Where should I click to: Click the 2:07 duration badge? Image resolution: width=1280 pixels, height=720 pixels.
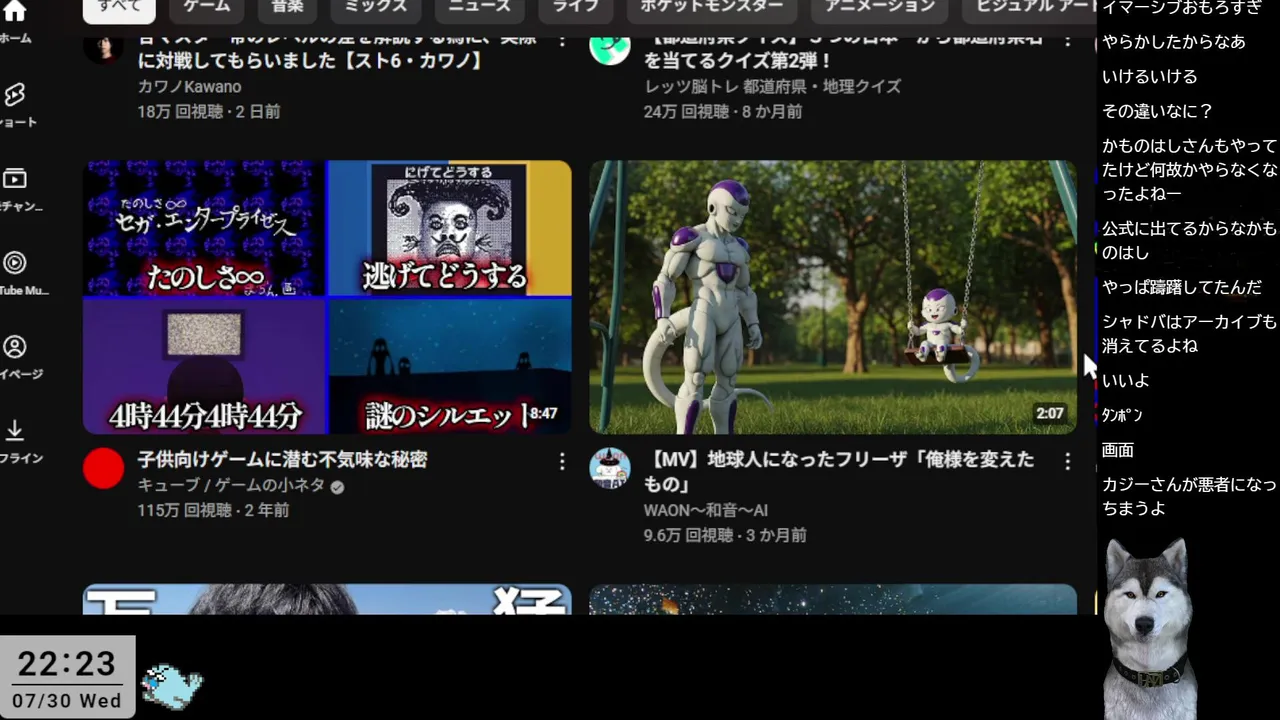pos(1050,414)
